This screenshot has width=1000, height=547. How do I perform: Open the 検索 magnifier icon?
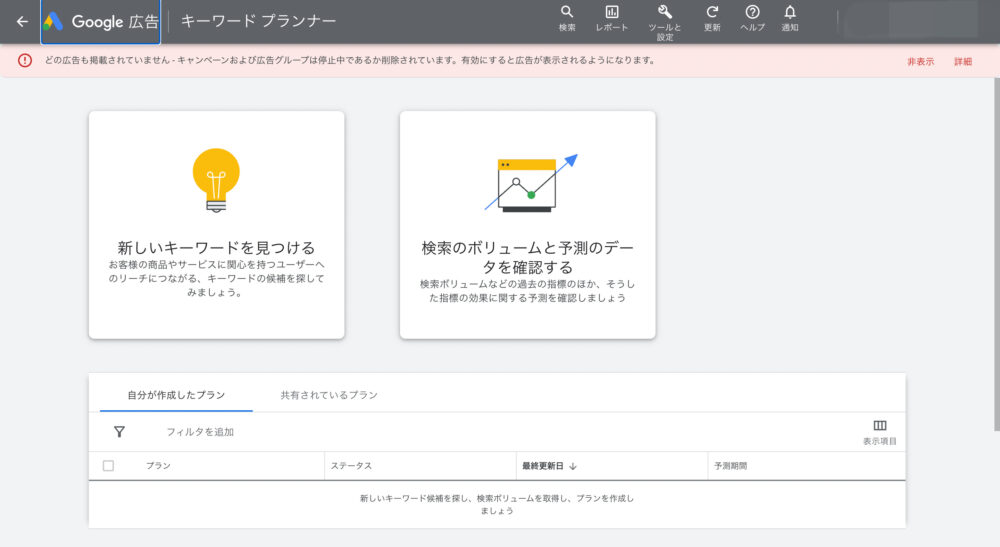click(567, 13)
